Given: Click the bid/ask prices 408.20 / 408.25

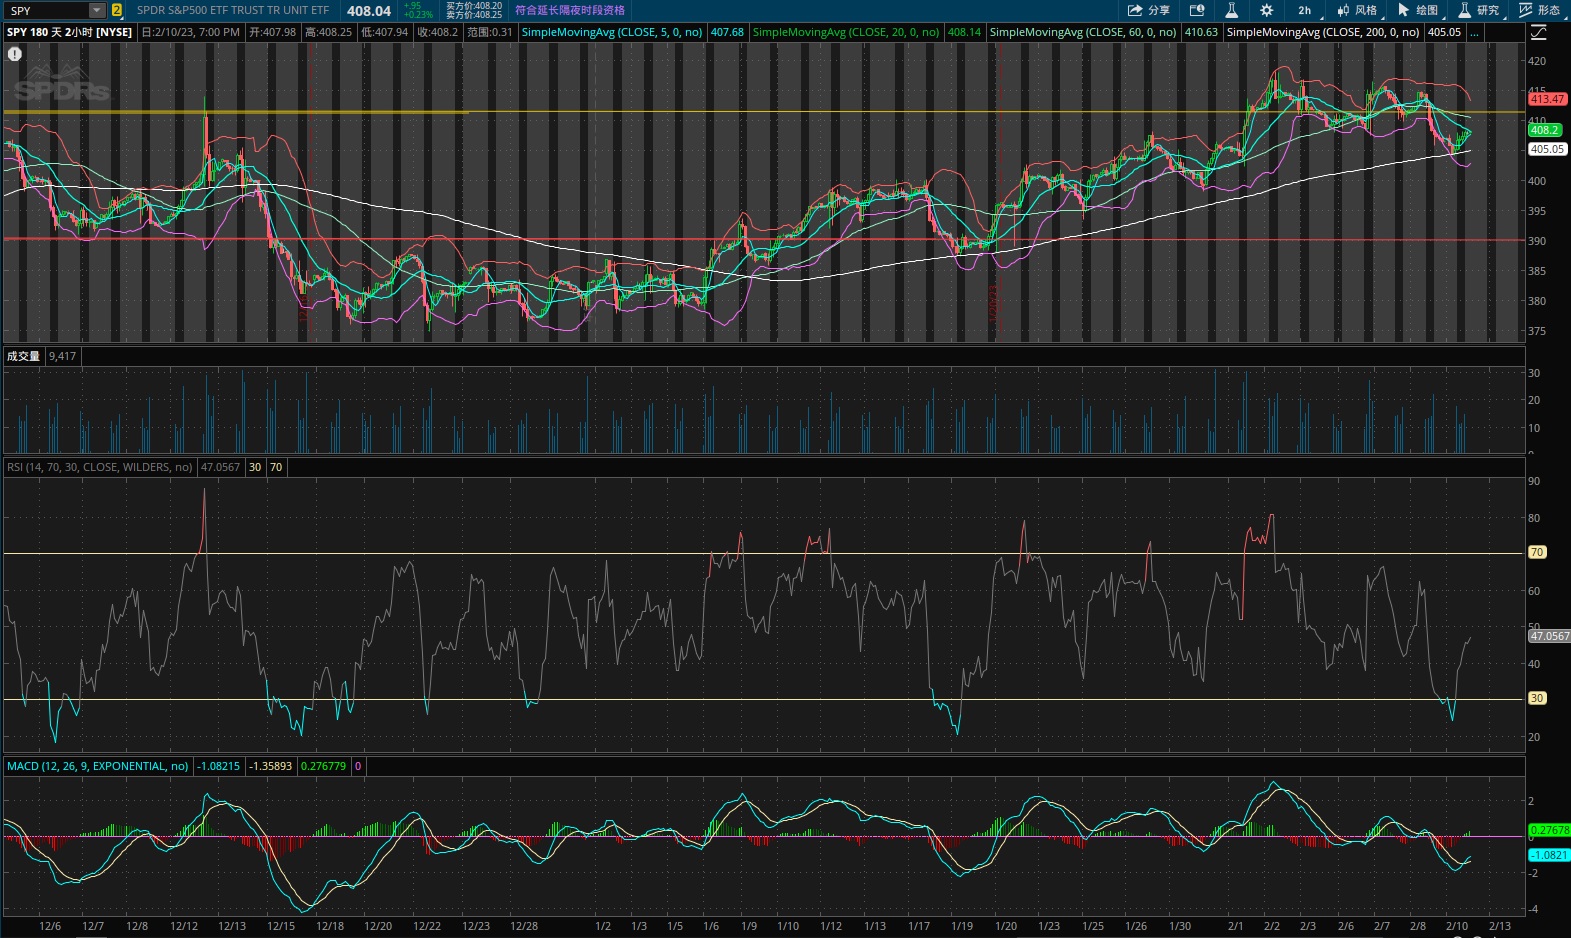Looking at the screenshot, I should pos(474,10).
